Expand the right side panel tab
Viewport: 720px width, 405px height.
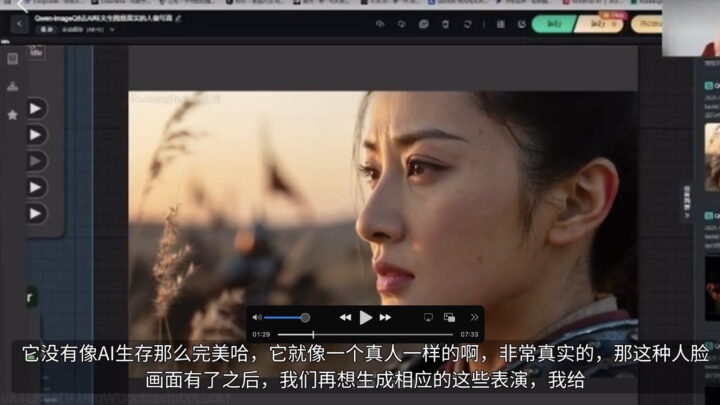coord(687,201)
